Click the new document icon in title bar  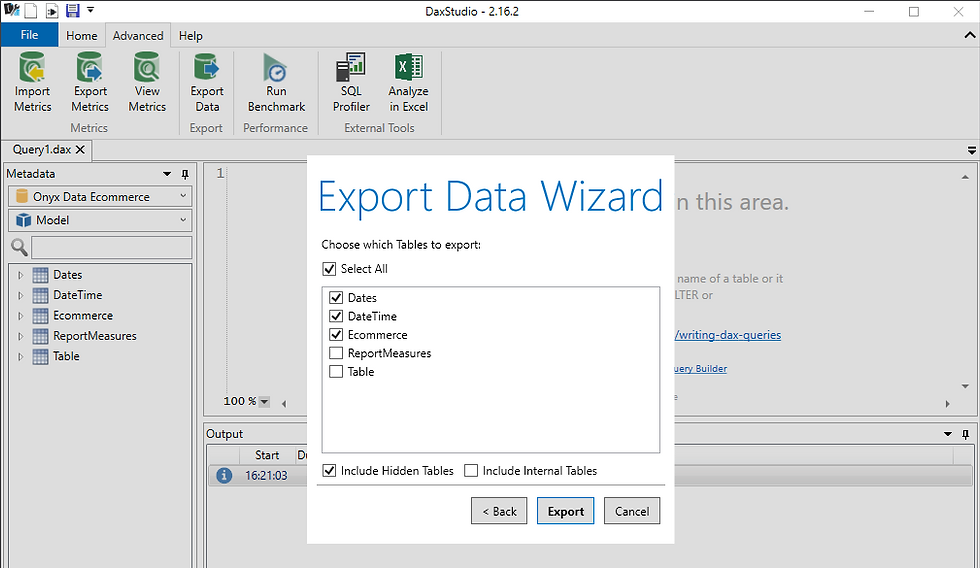tap(31, 10)
